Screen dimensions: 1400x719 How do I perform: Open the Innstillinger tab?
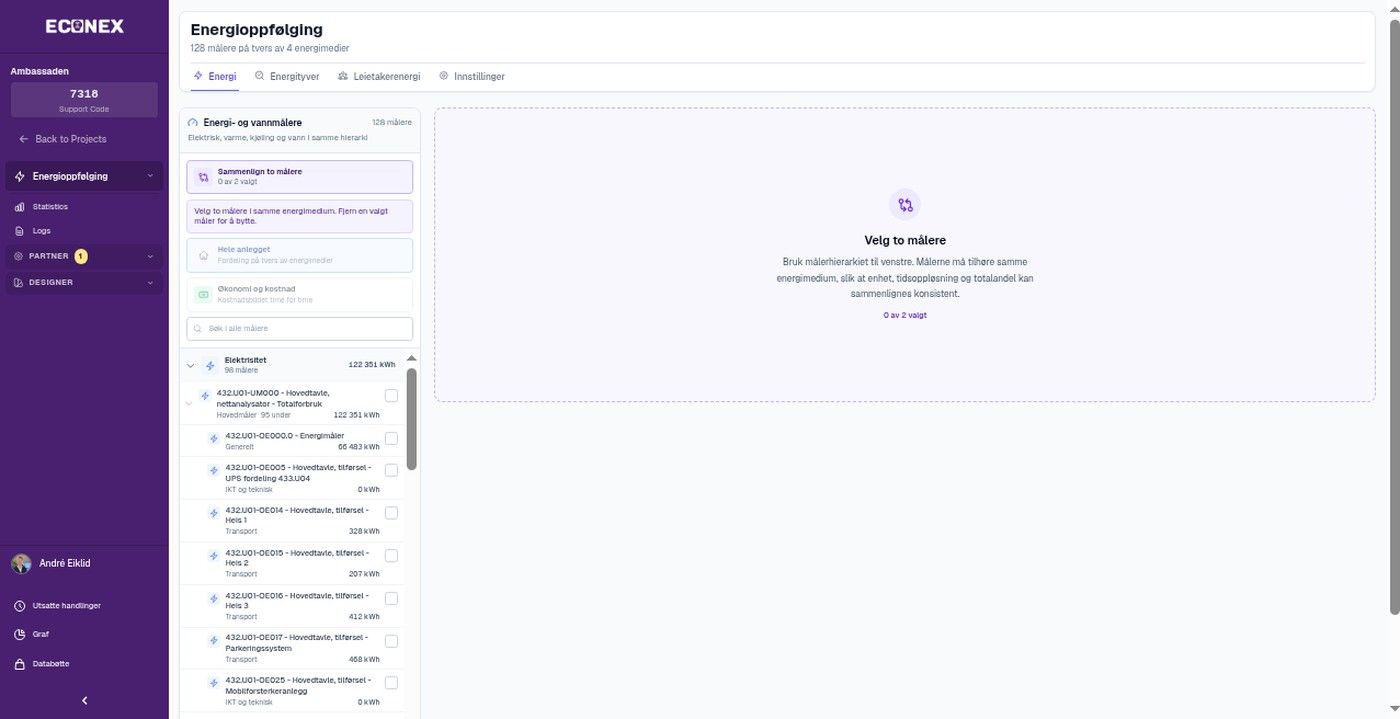coord(471,76)
